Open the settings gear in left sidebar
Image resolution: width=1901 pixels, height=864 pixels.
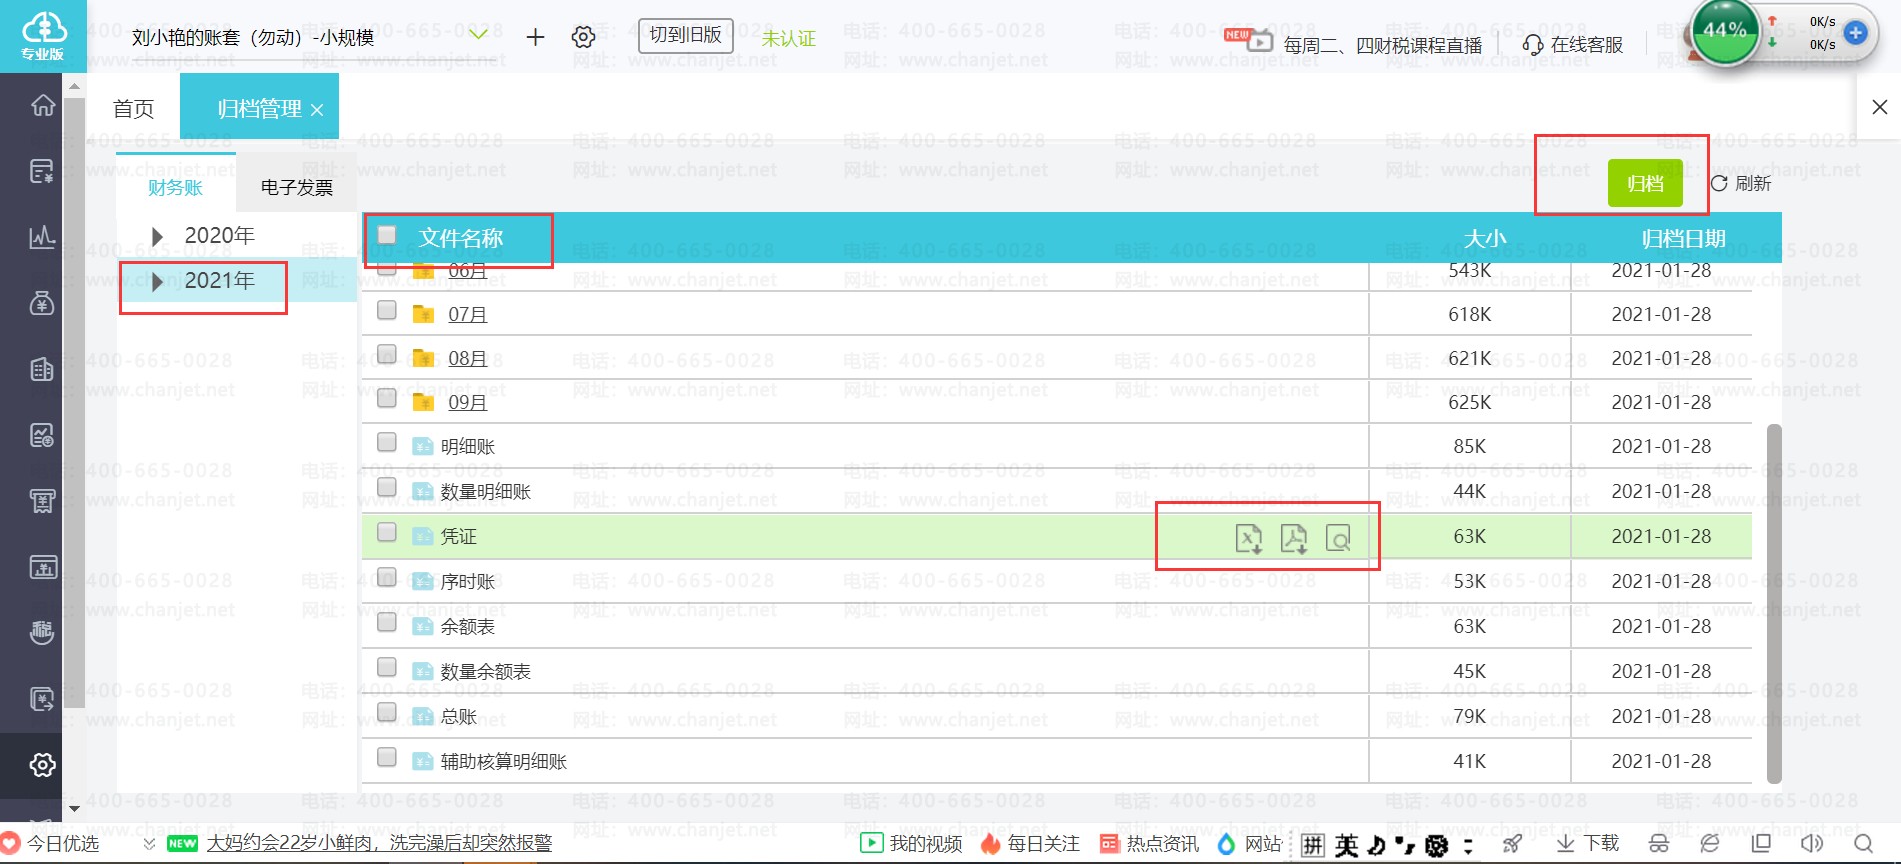click(42, 765)
